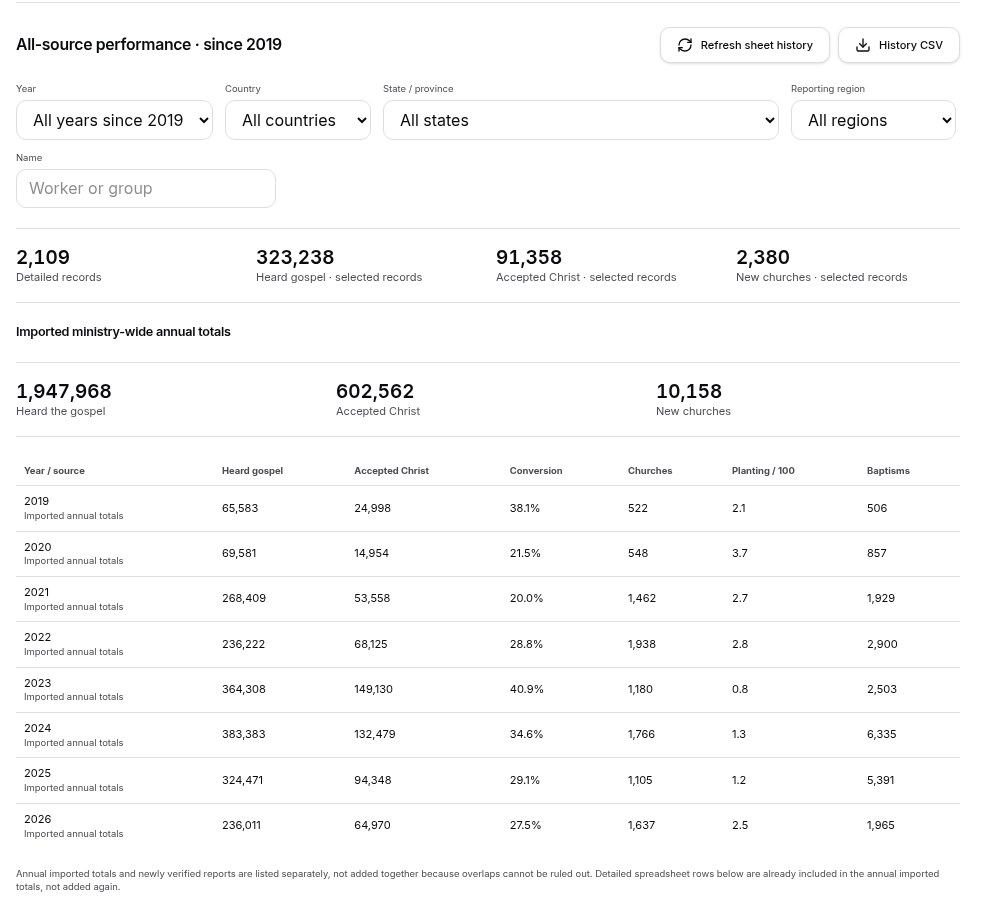Select the 2021 row year label
Image resolution: width=996 pixels, height=905 pixels.
(36, 592)
